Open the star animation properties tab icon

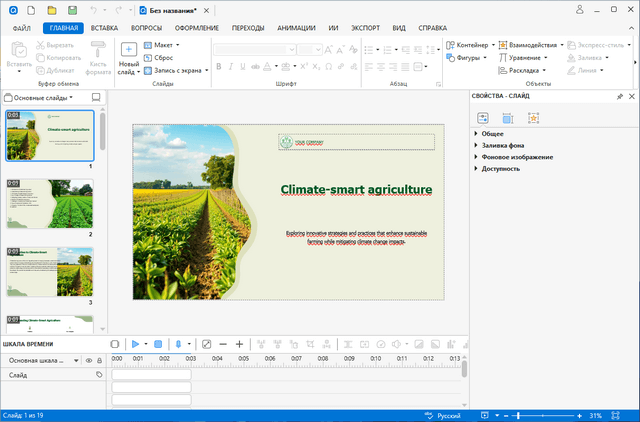(534, 118)
